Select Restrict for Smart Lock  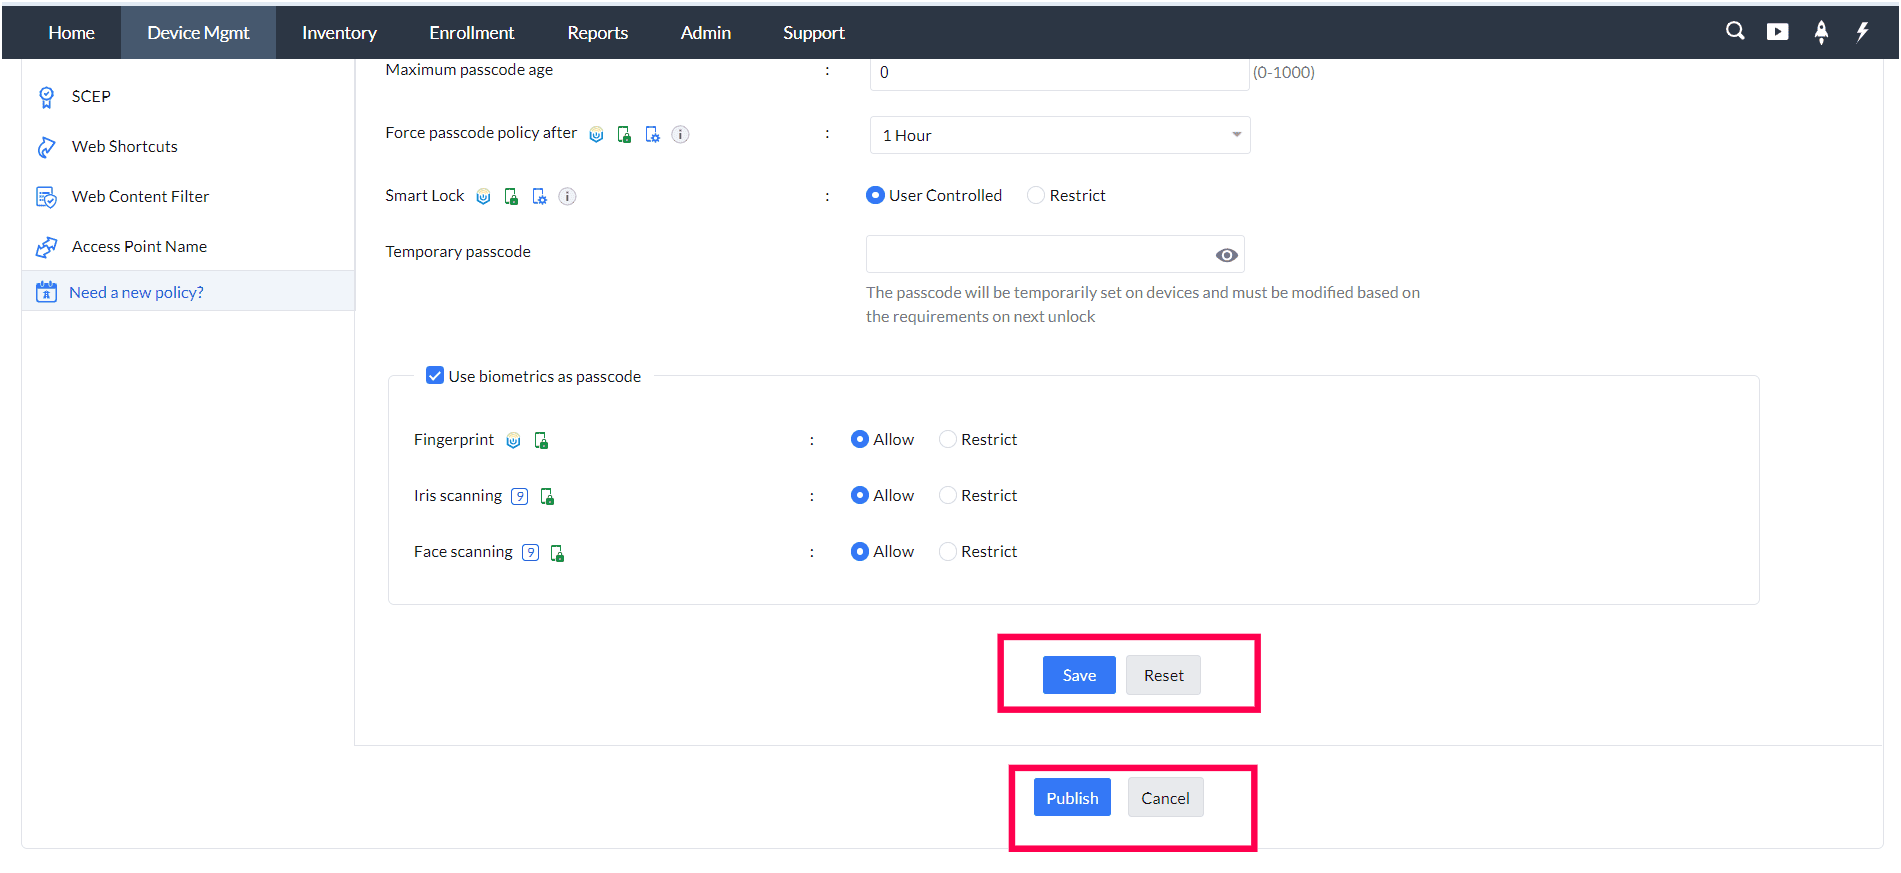click(x=1036, y=195)
